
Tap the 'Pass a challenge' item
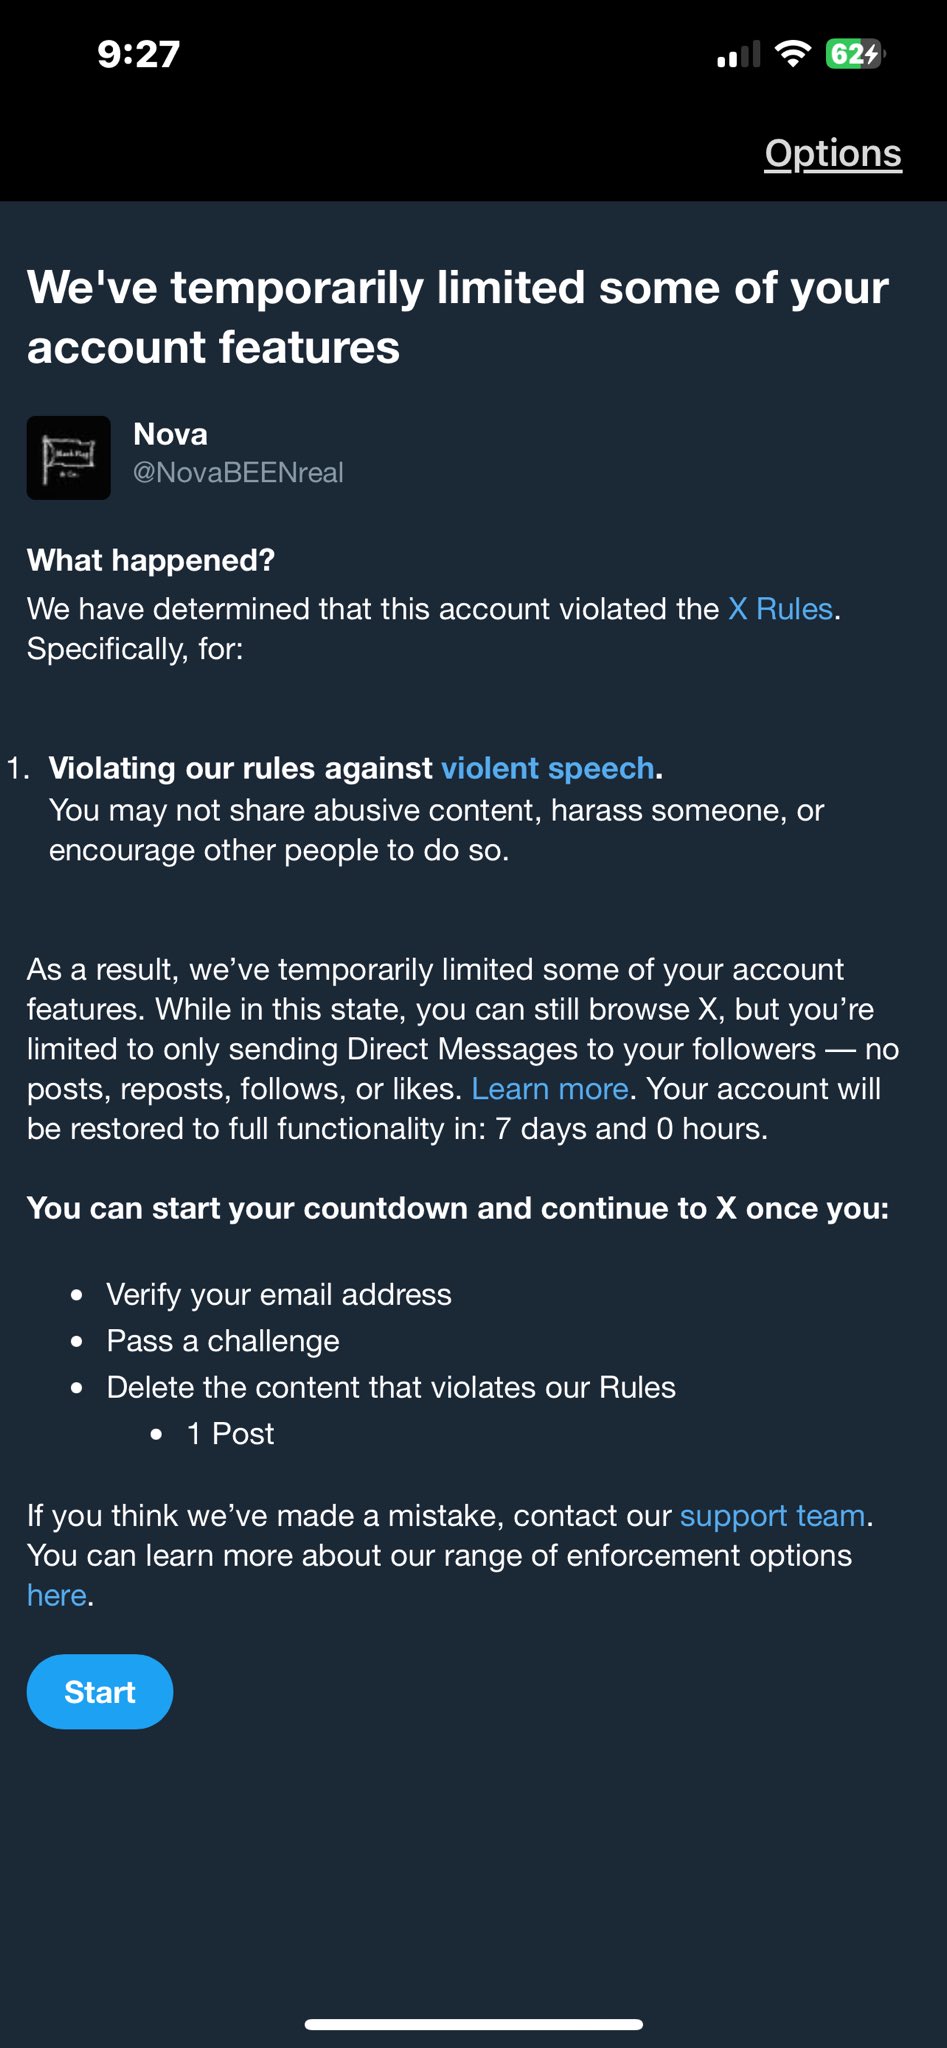pyautogui.click(x=223, y=1341)
